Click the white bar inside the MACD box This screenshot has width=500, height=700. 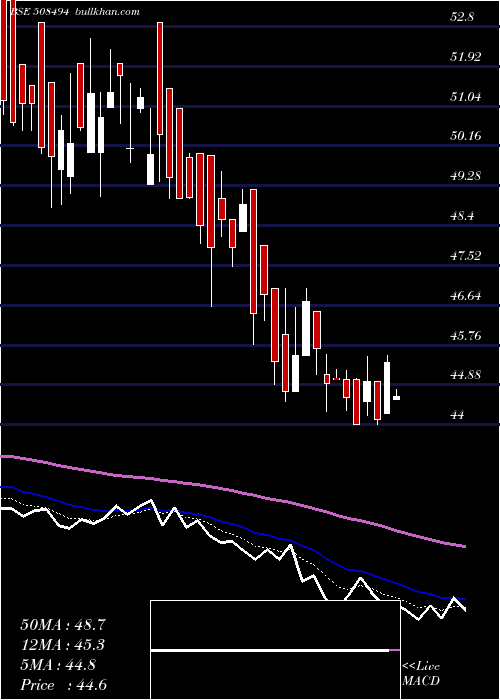[x=271, y=650]
